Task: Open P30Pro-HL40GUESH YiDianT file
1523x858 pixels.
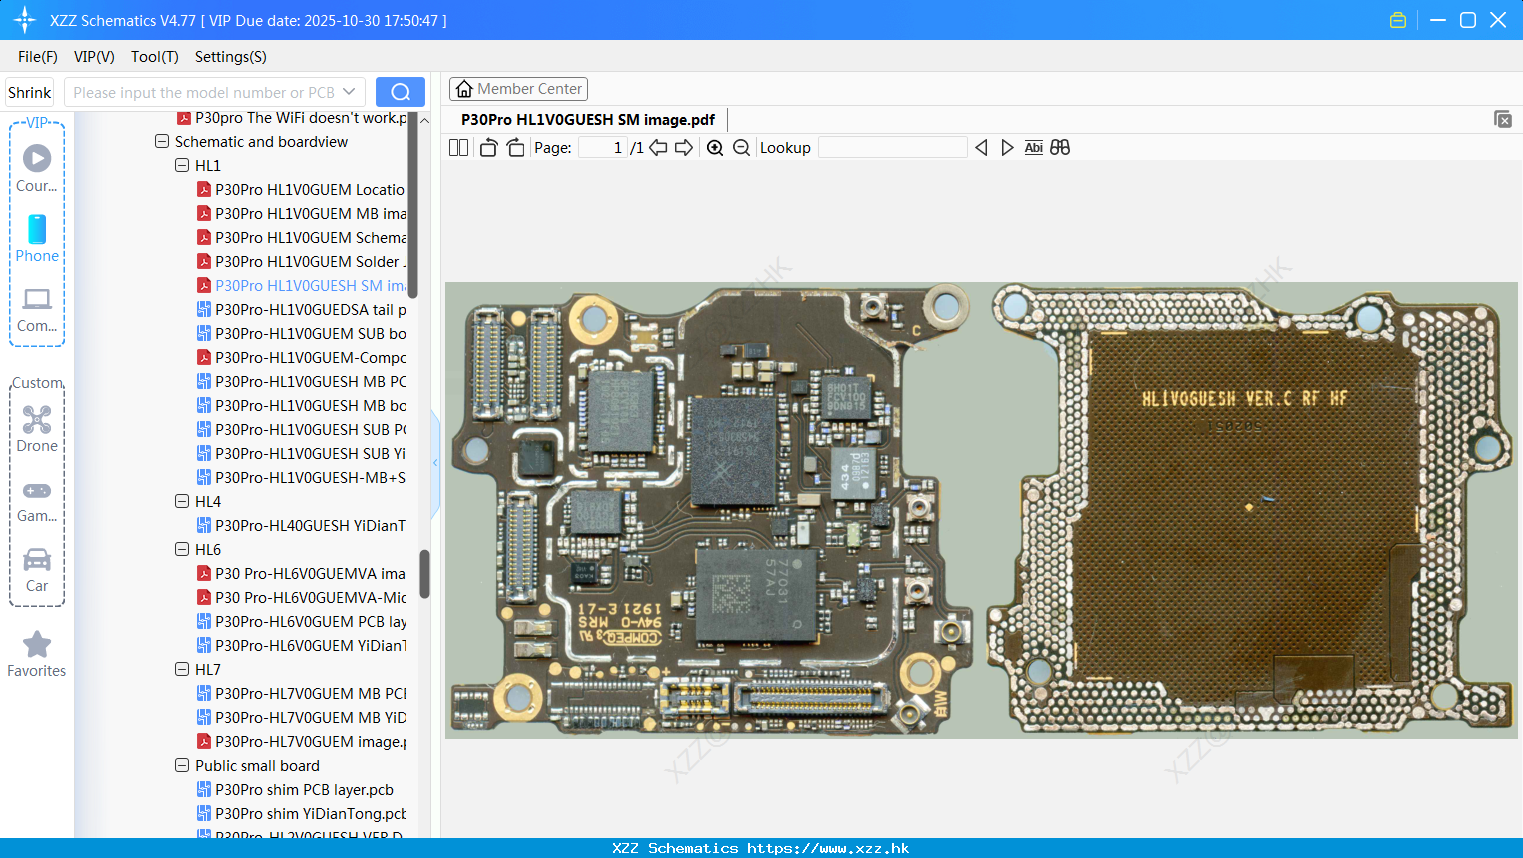Action: [x=301, y=526]
